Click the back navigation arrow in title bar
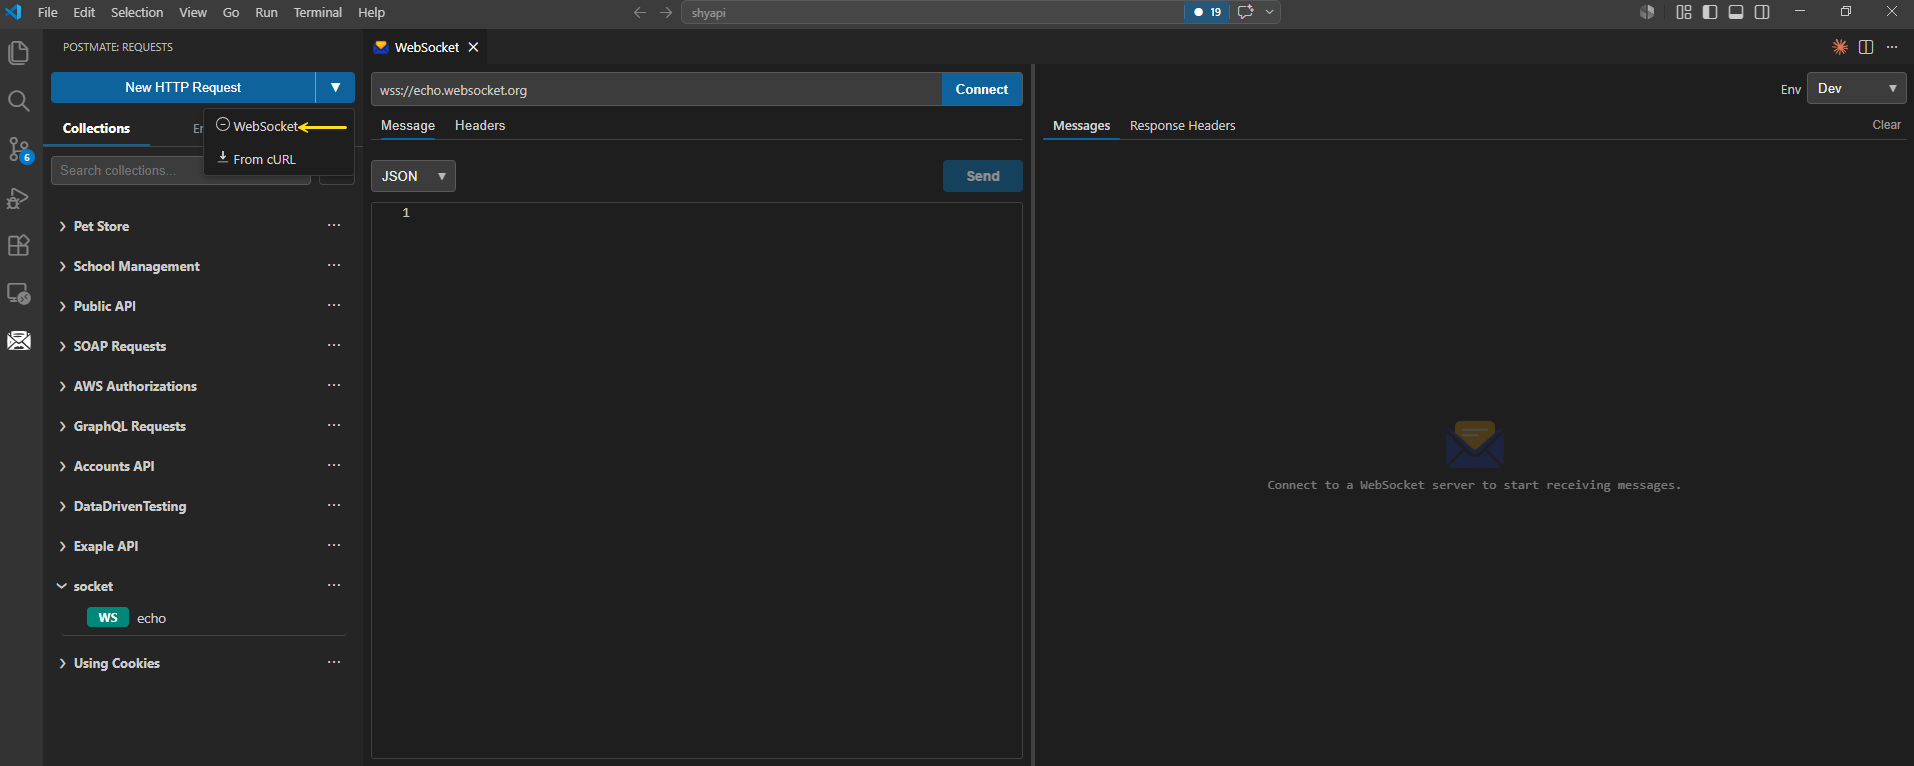 point(640,13)
